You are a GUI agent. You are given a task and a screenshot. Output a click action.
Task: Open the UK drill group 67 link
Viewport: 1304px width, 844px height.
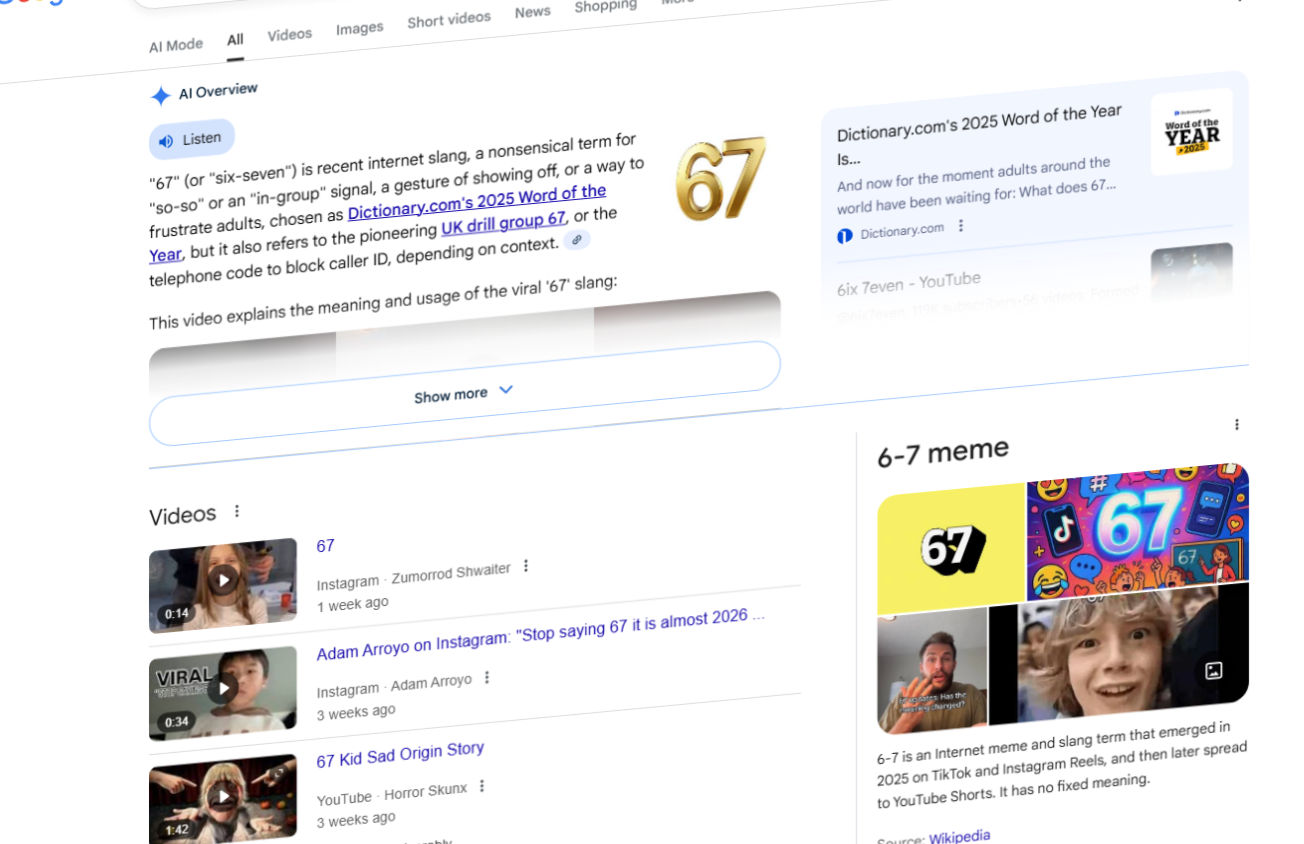click(x=504, y=222)
